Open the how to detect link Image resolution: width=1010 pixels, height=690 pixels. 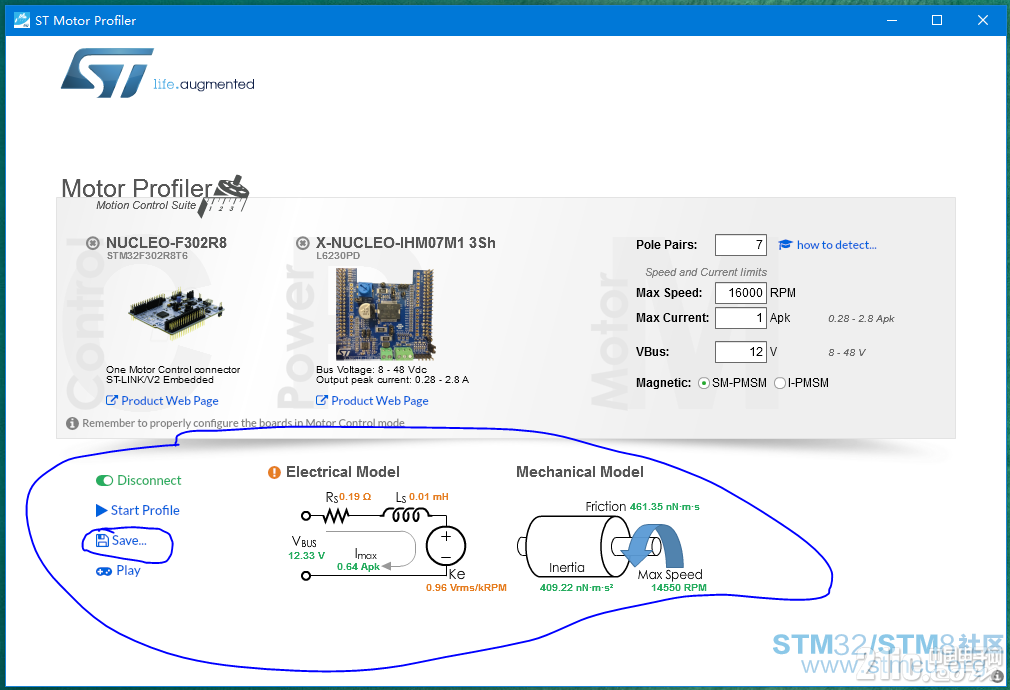[836, 245]
